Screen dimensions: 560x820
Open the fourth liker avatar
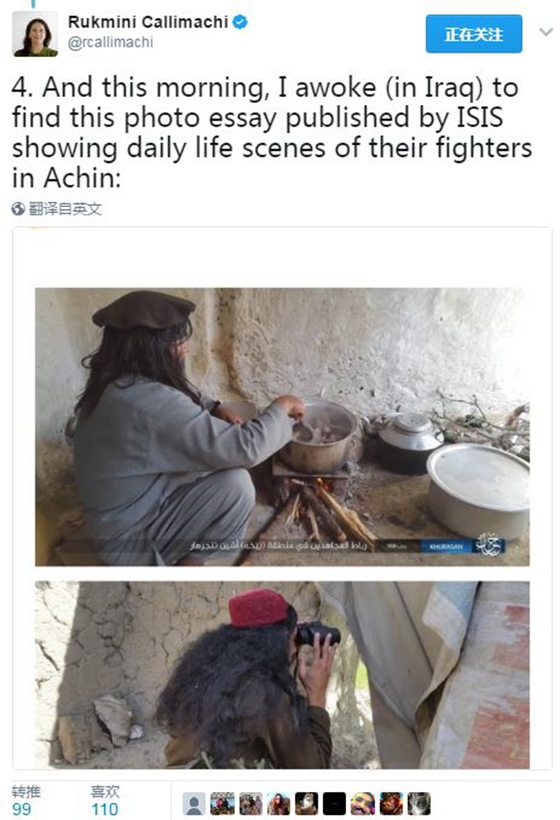(278, 804)
